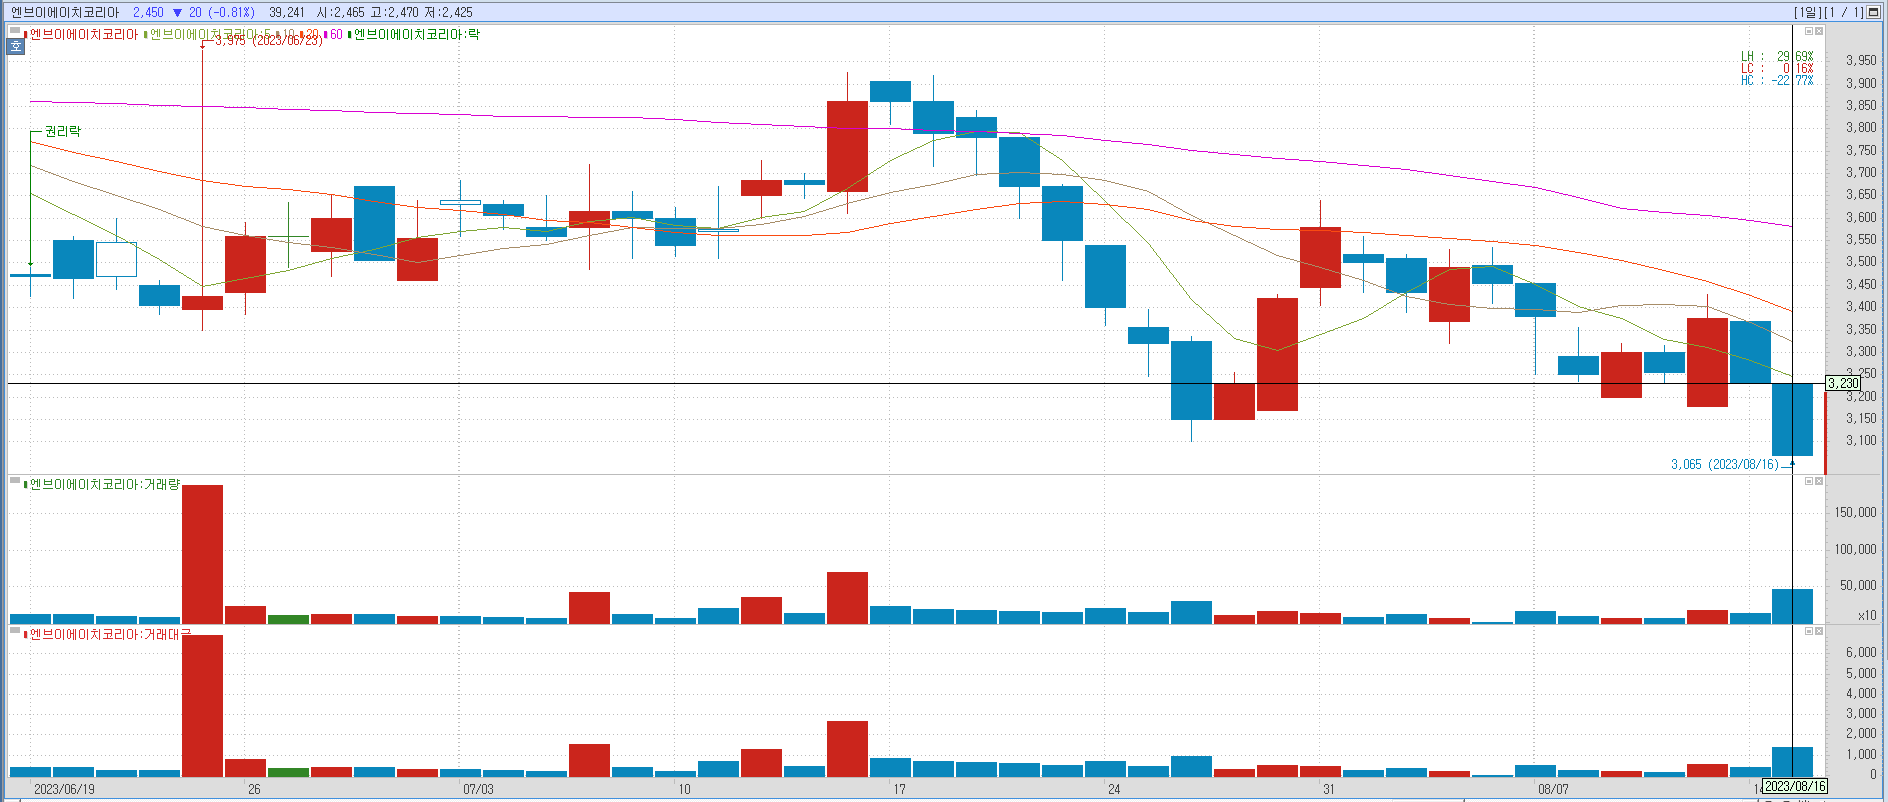The image size is (1888, 802).
Task: Click the 3,065 low price annotation
Action: point(1724,464)
